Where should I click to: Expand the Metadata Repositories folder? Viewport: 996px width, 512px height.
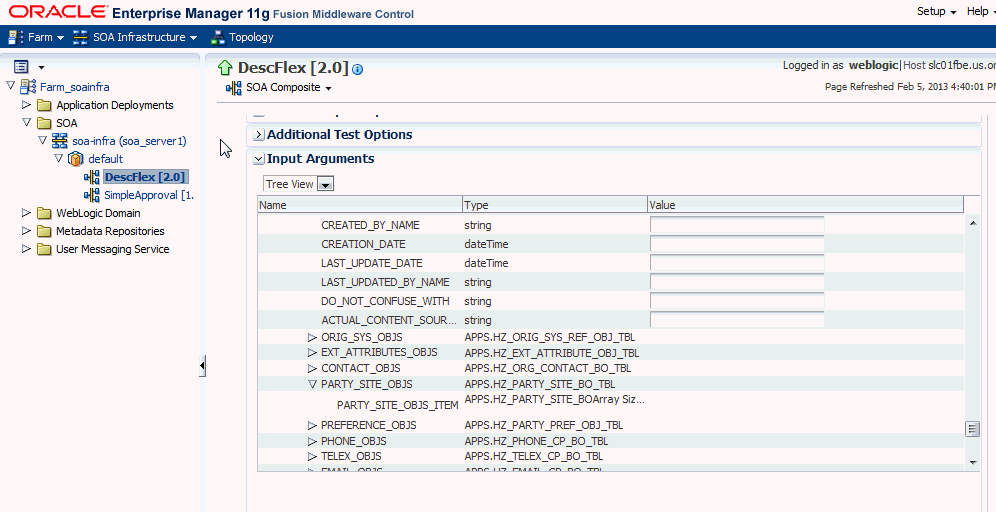(26, 230)
